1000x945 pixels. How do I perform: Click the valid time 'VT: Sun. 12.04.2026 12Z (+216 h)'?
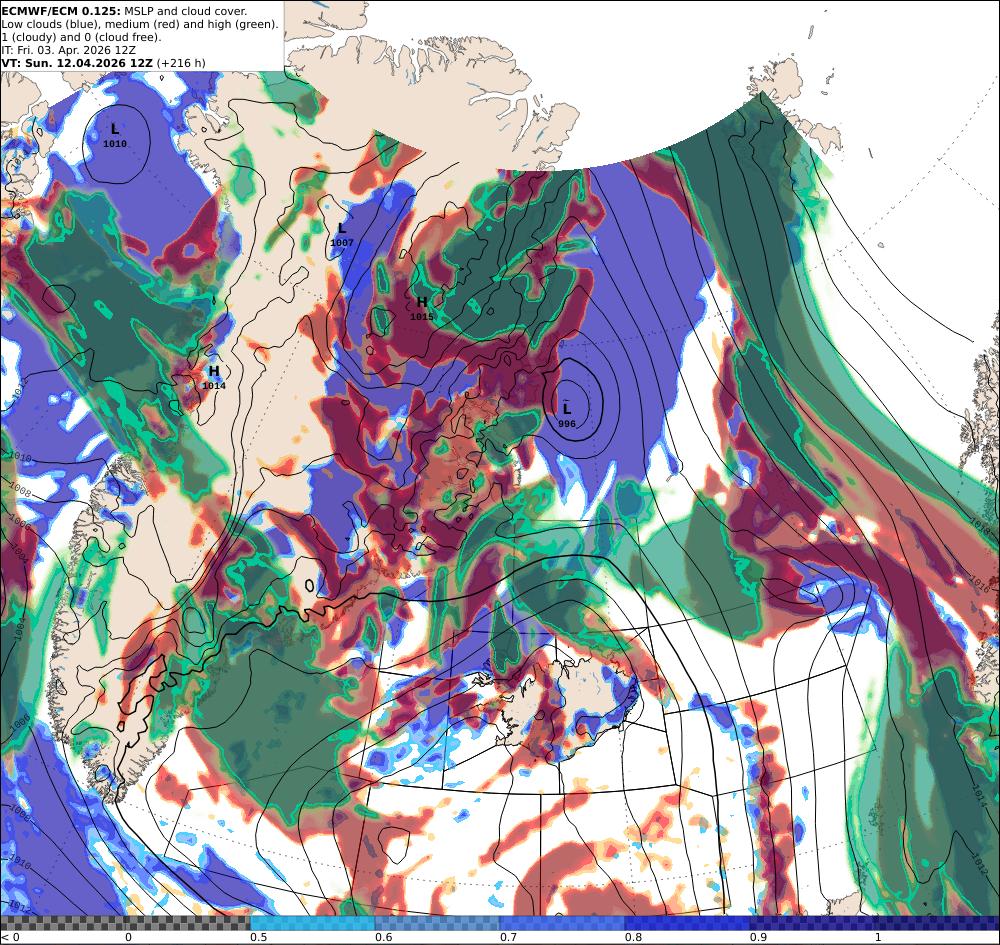103,63
